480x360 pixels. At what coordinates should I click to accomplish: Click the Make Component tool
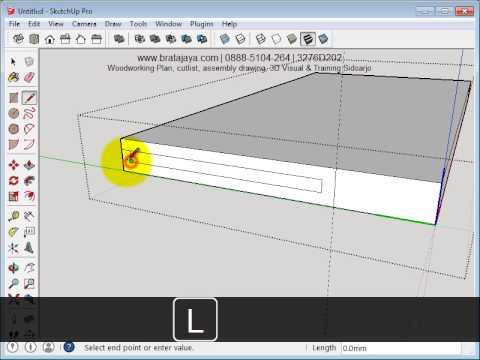[x=29, y=62]
